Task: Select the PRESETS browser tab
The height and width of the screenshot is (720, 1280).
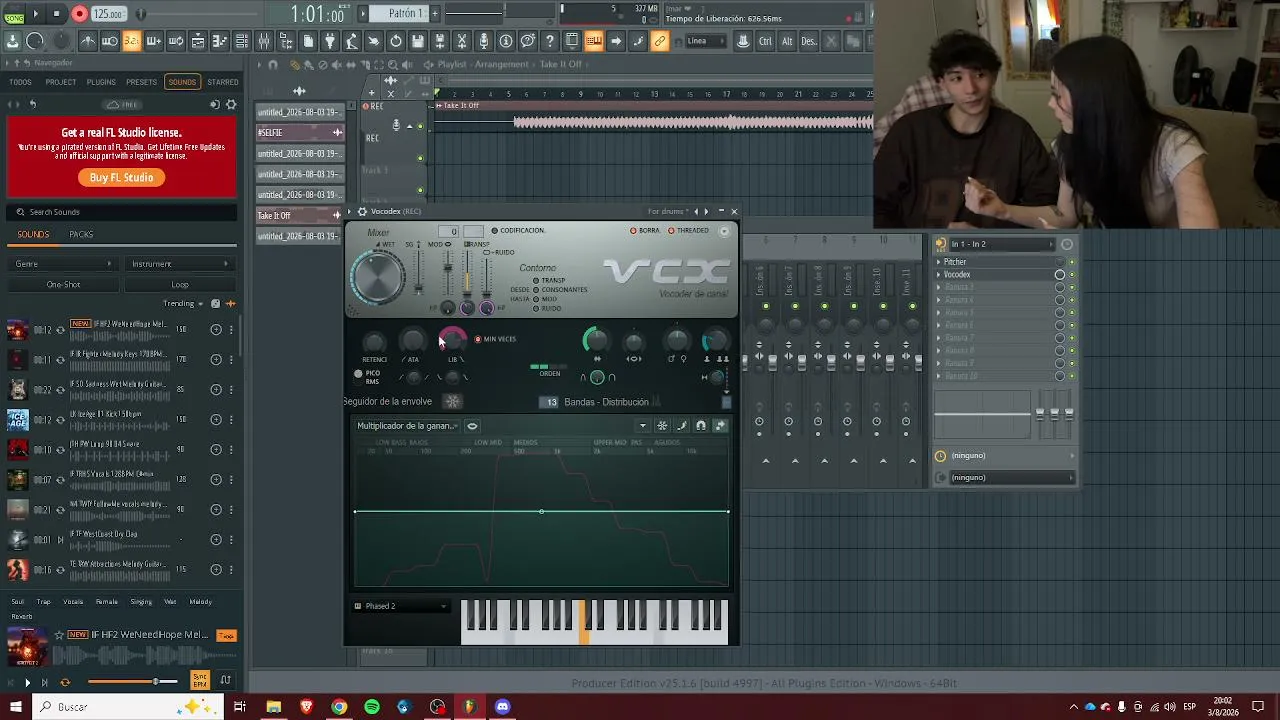Action: coord(141,82)
